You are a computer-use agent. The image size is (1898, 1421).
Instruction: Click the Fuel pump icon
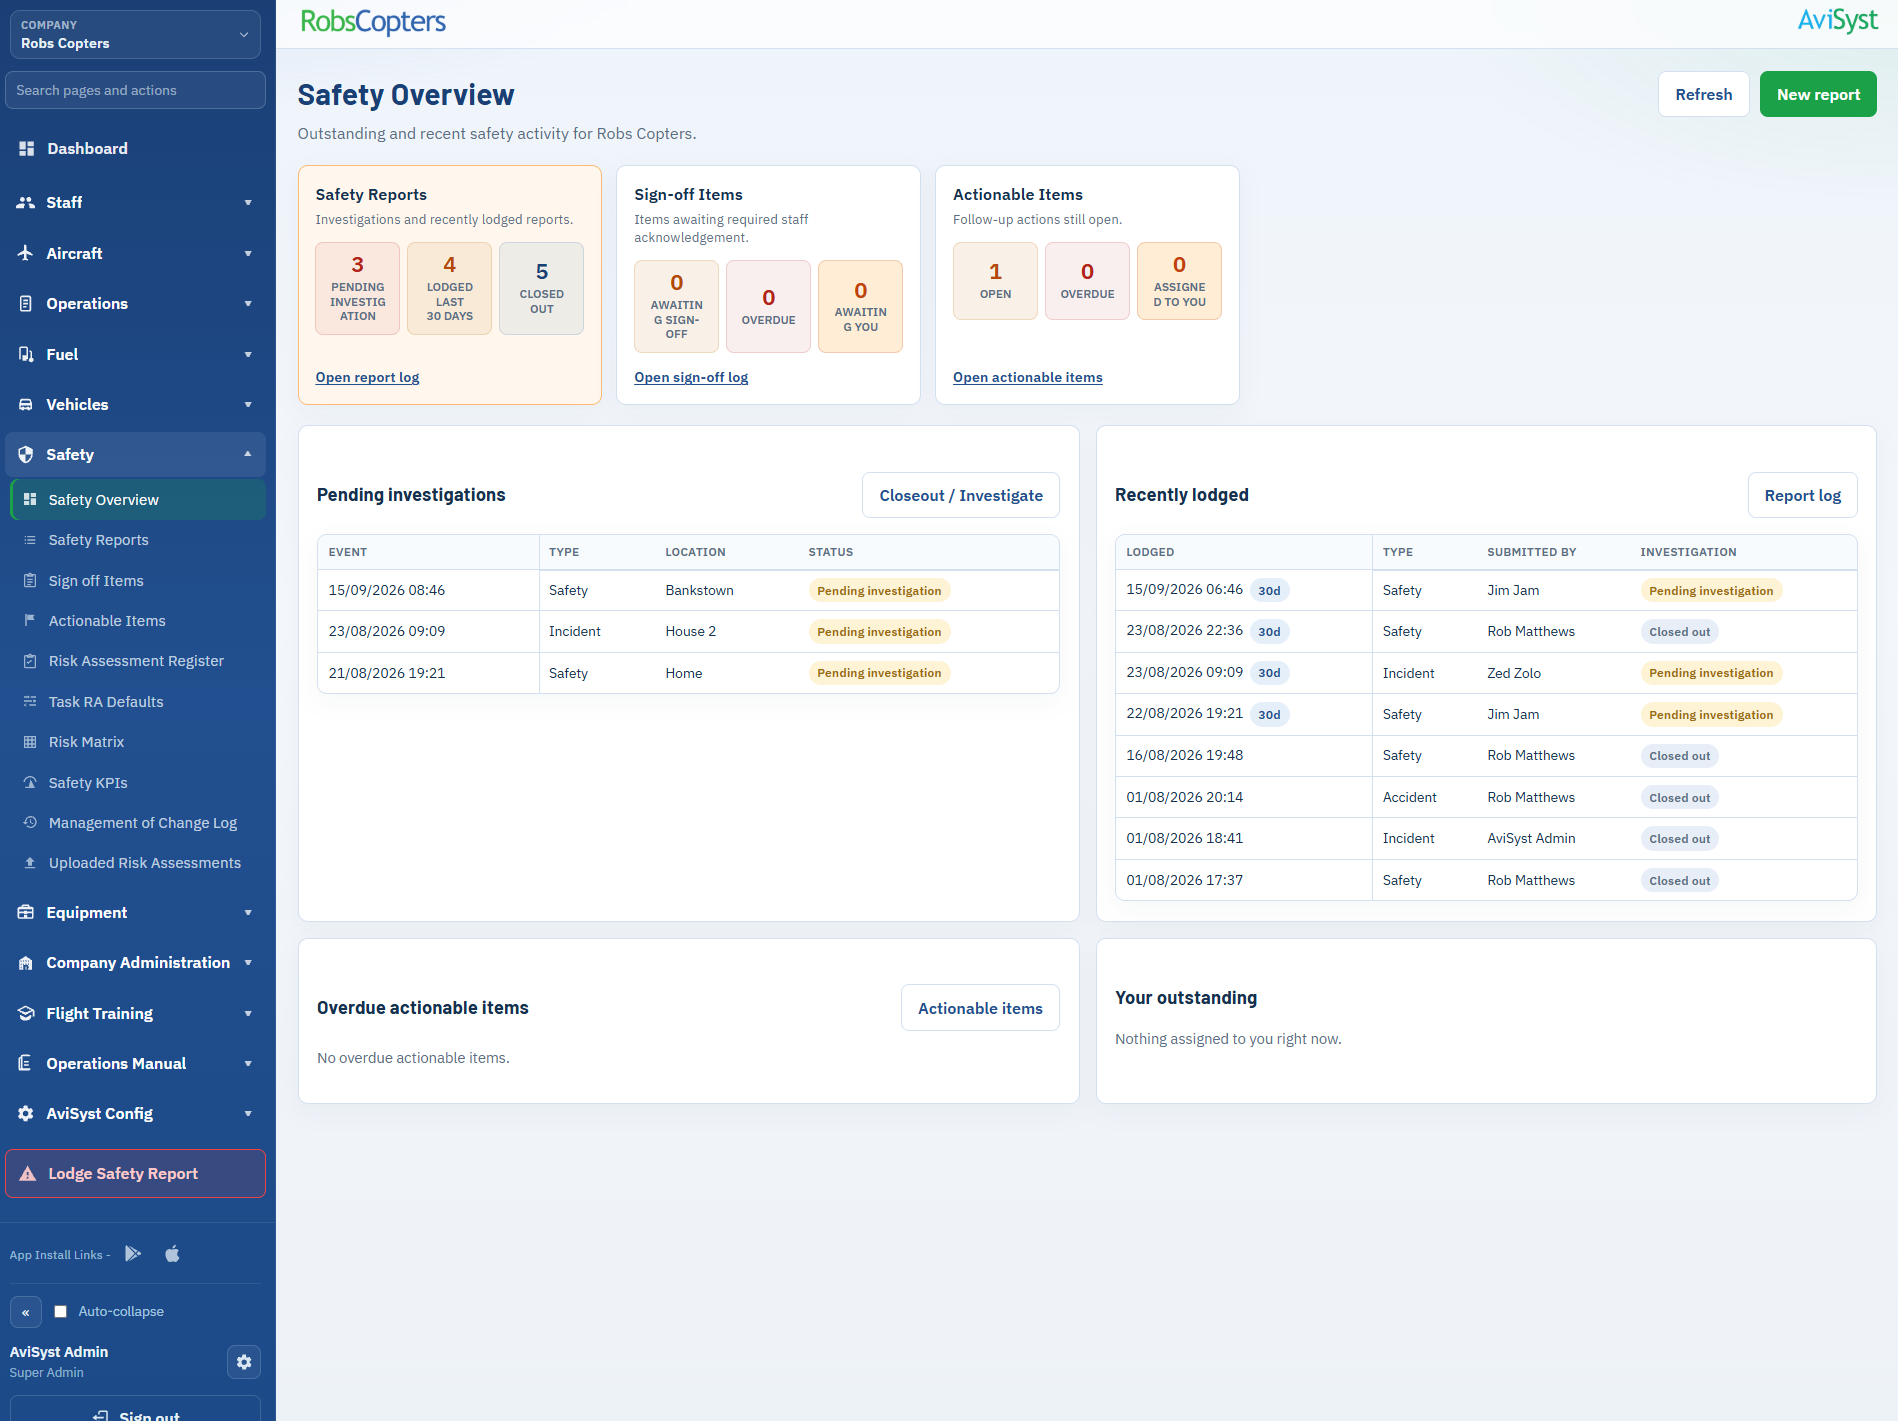pos(26,354)
